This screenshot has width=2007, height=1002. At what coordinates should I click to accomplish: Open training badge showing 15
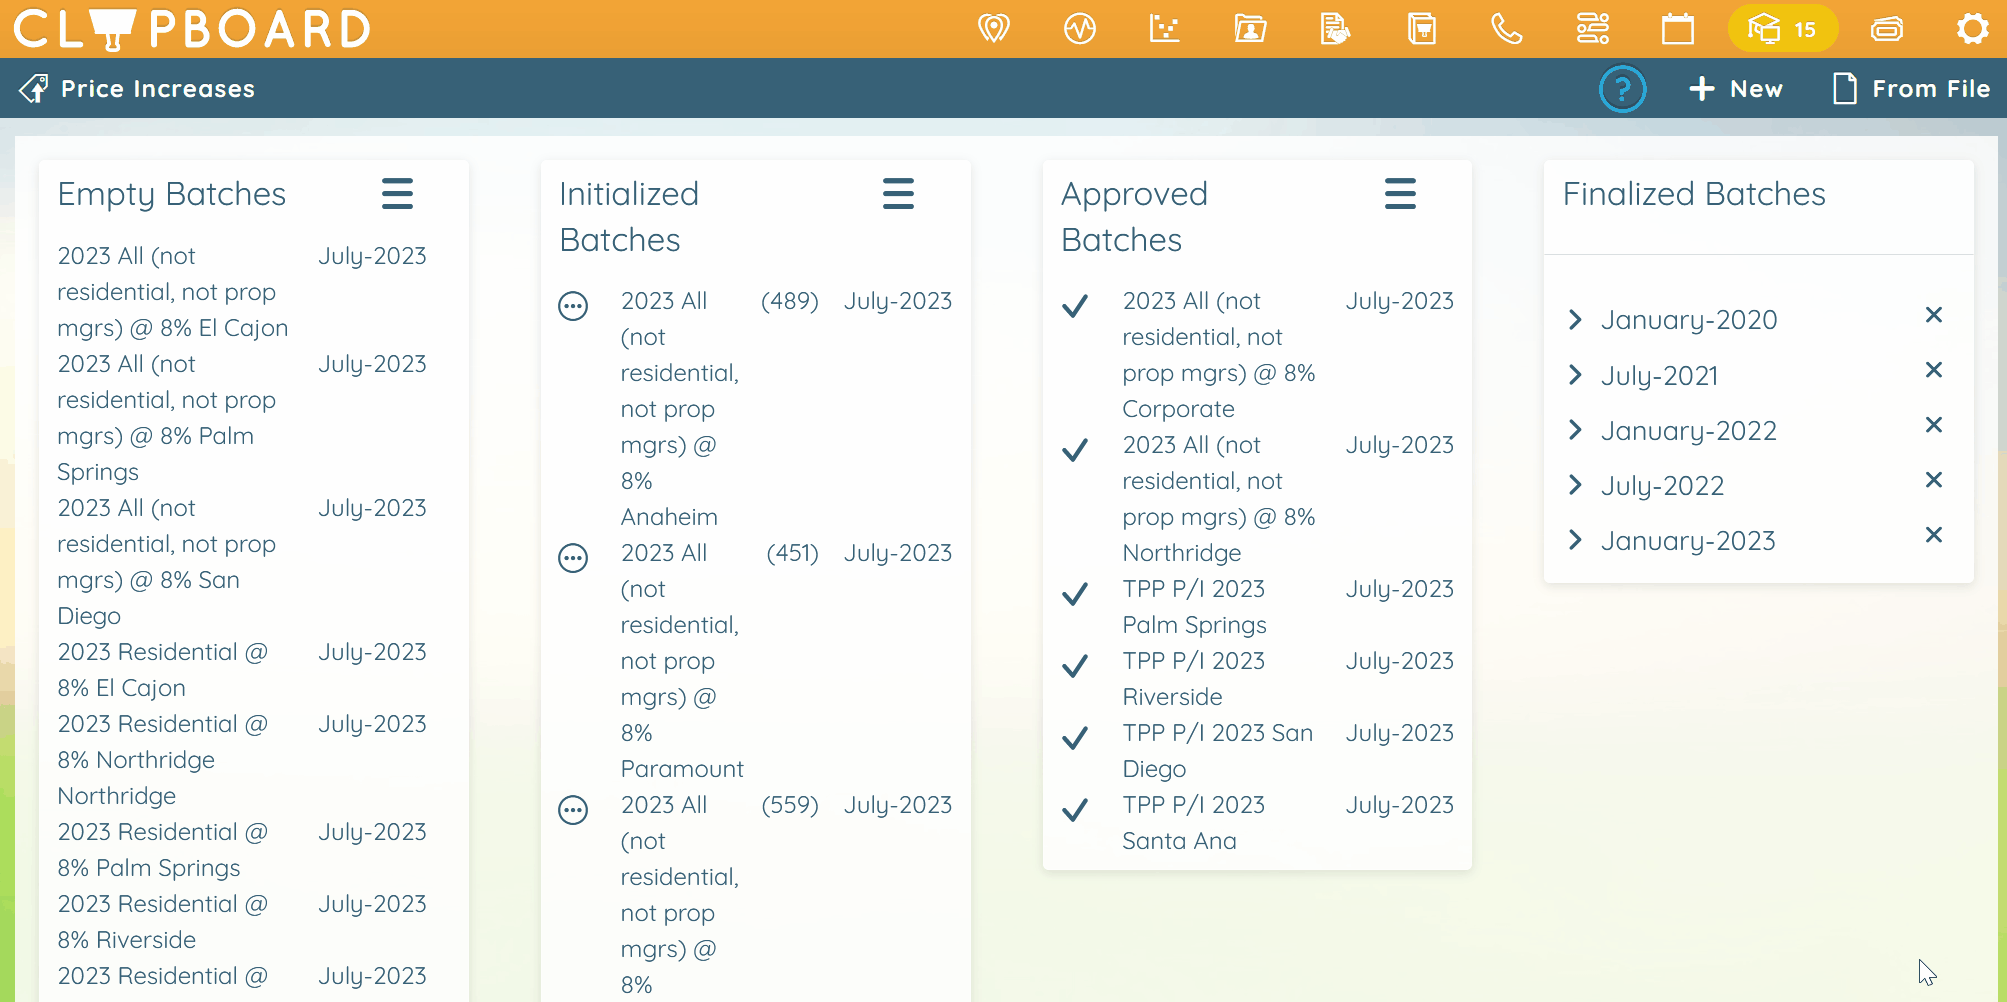(1783, 28)
